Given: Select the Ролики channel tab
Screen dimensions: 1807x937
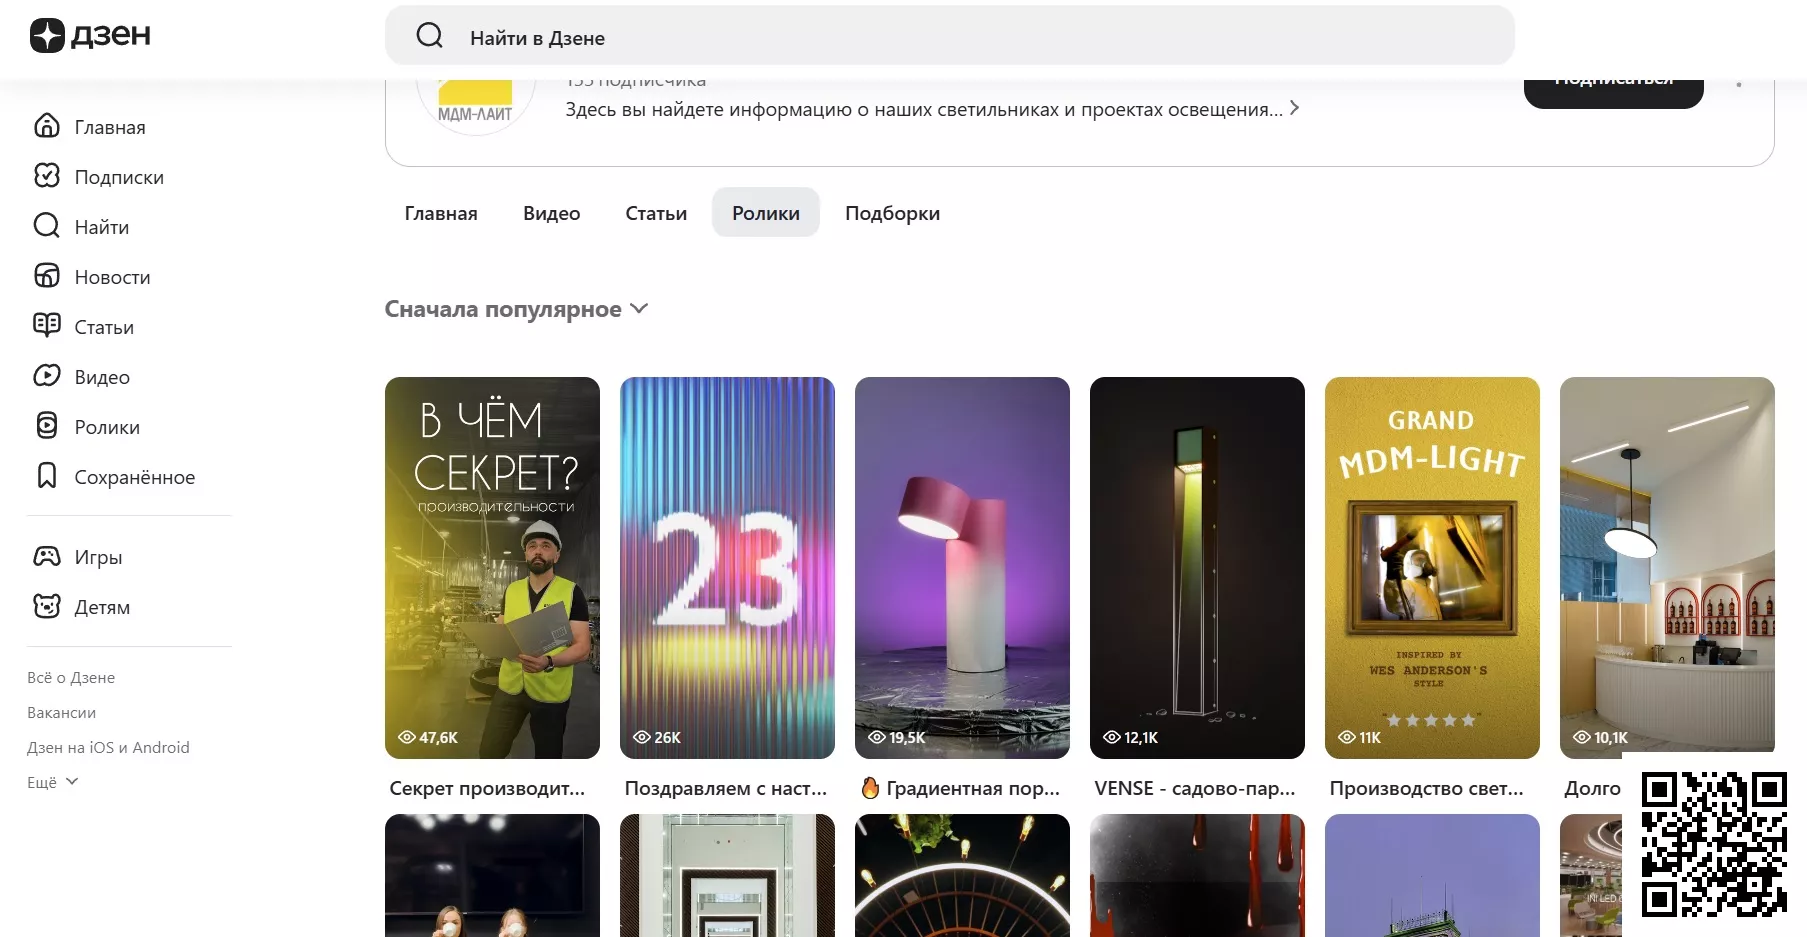Looking at the screenshot, I should pyautogui.click(x=766, y=213).
